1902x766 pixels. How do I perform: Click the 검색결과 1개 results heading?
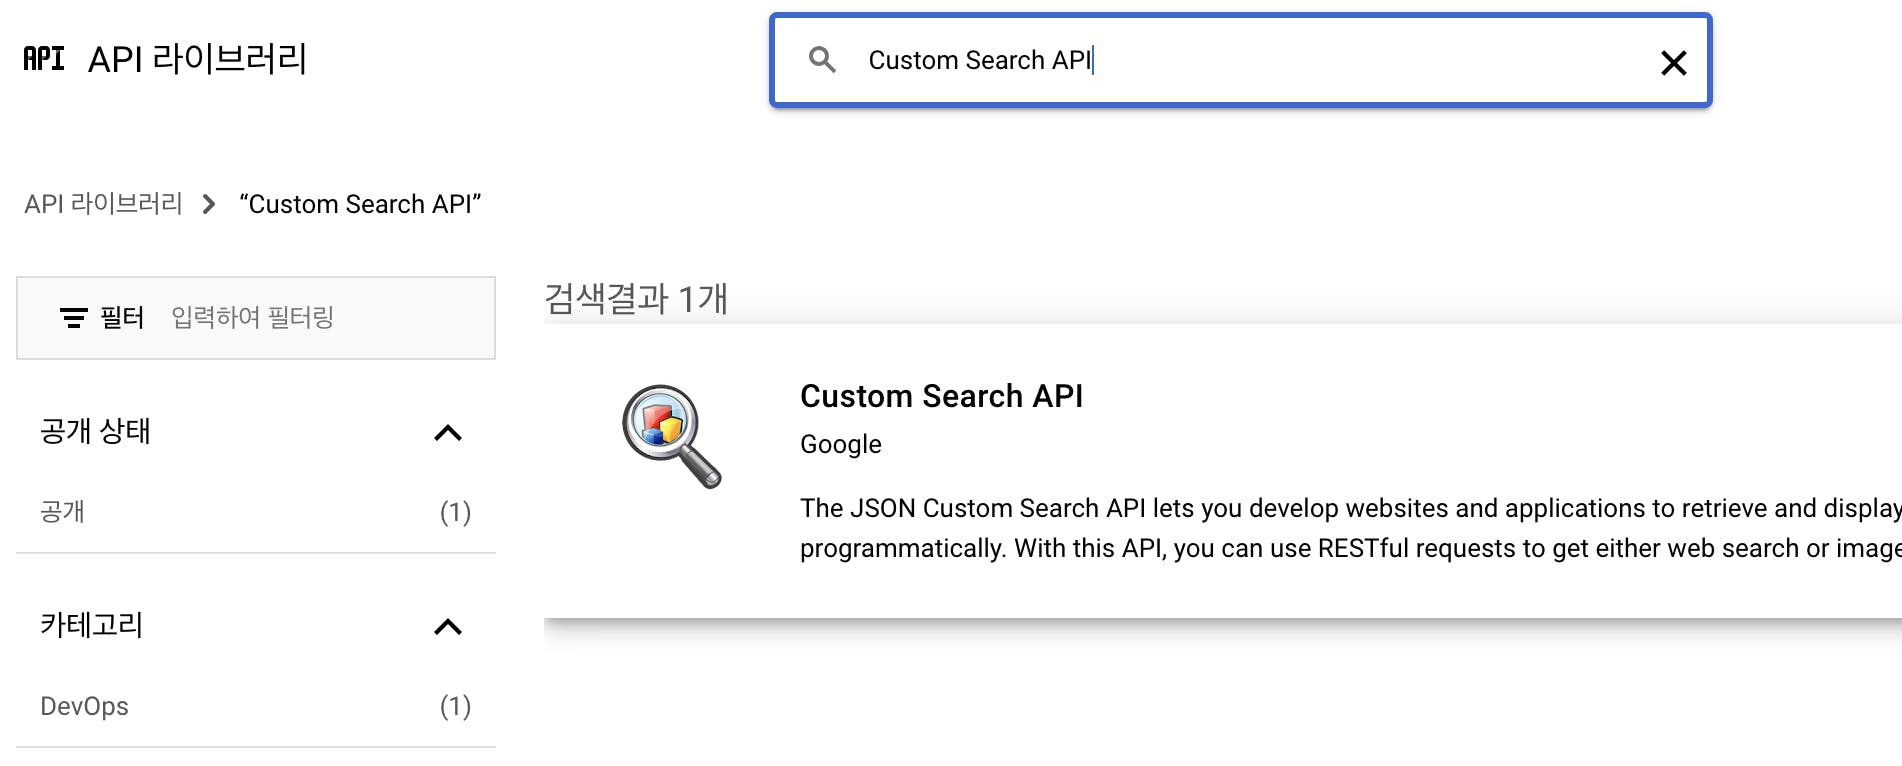click(x=636, y=299)
